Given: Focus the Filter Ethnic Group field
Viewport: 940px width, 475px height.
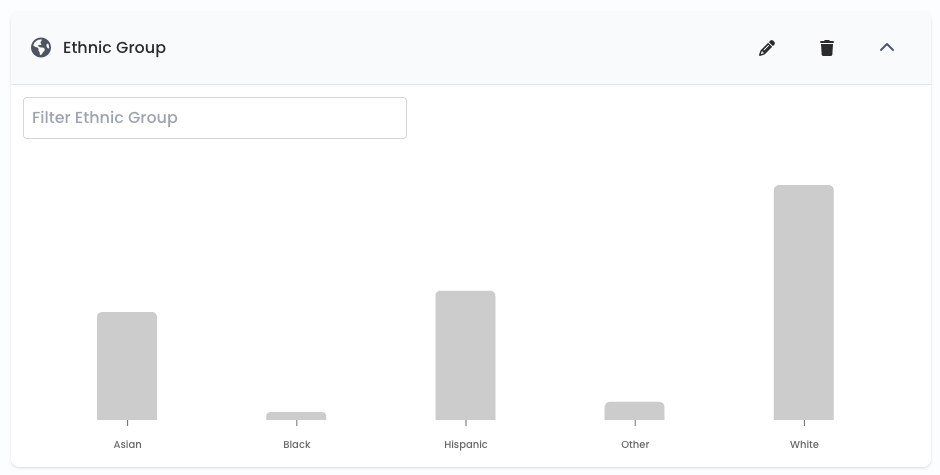Looking at the screenshot, I should tap(215, 118).
